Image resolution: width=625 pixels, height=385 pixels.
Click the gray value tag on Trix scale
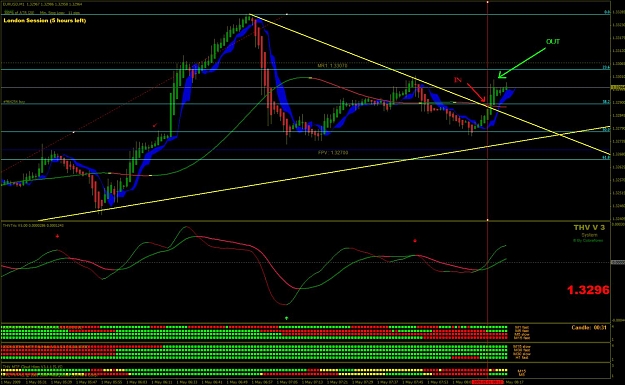click(x=618, y=262)
